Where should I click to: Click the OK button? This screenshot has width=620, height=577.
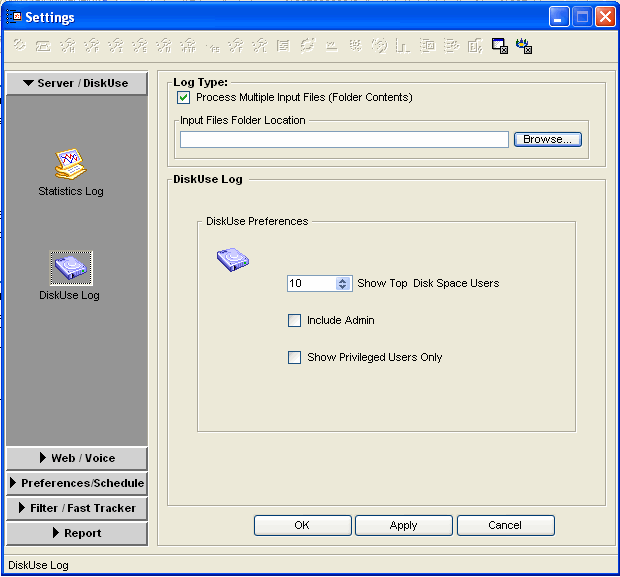tap(302, 525)
